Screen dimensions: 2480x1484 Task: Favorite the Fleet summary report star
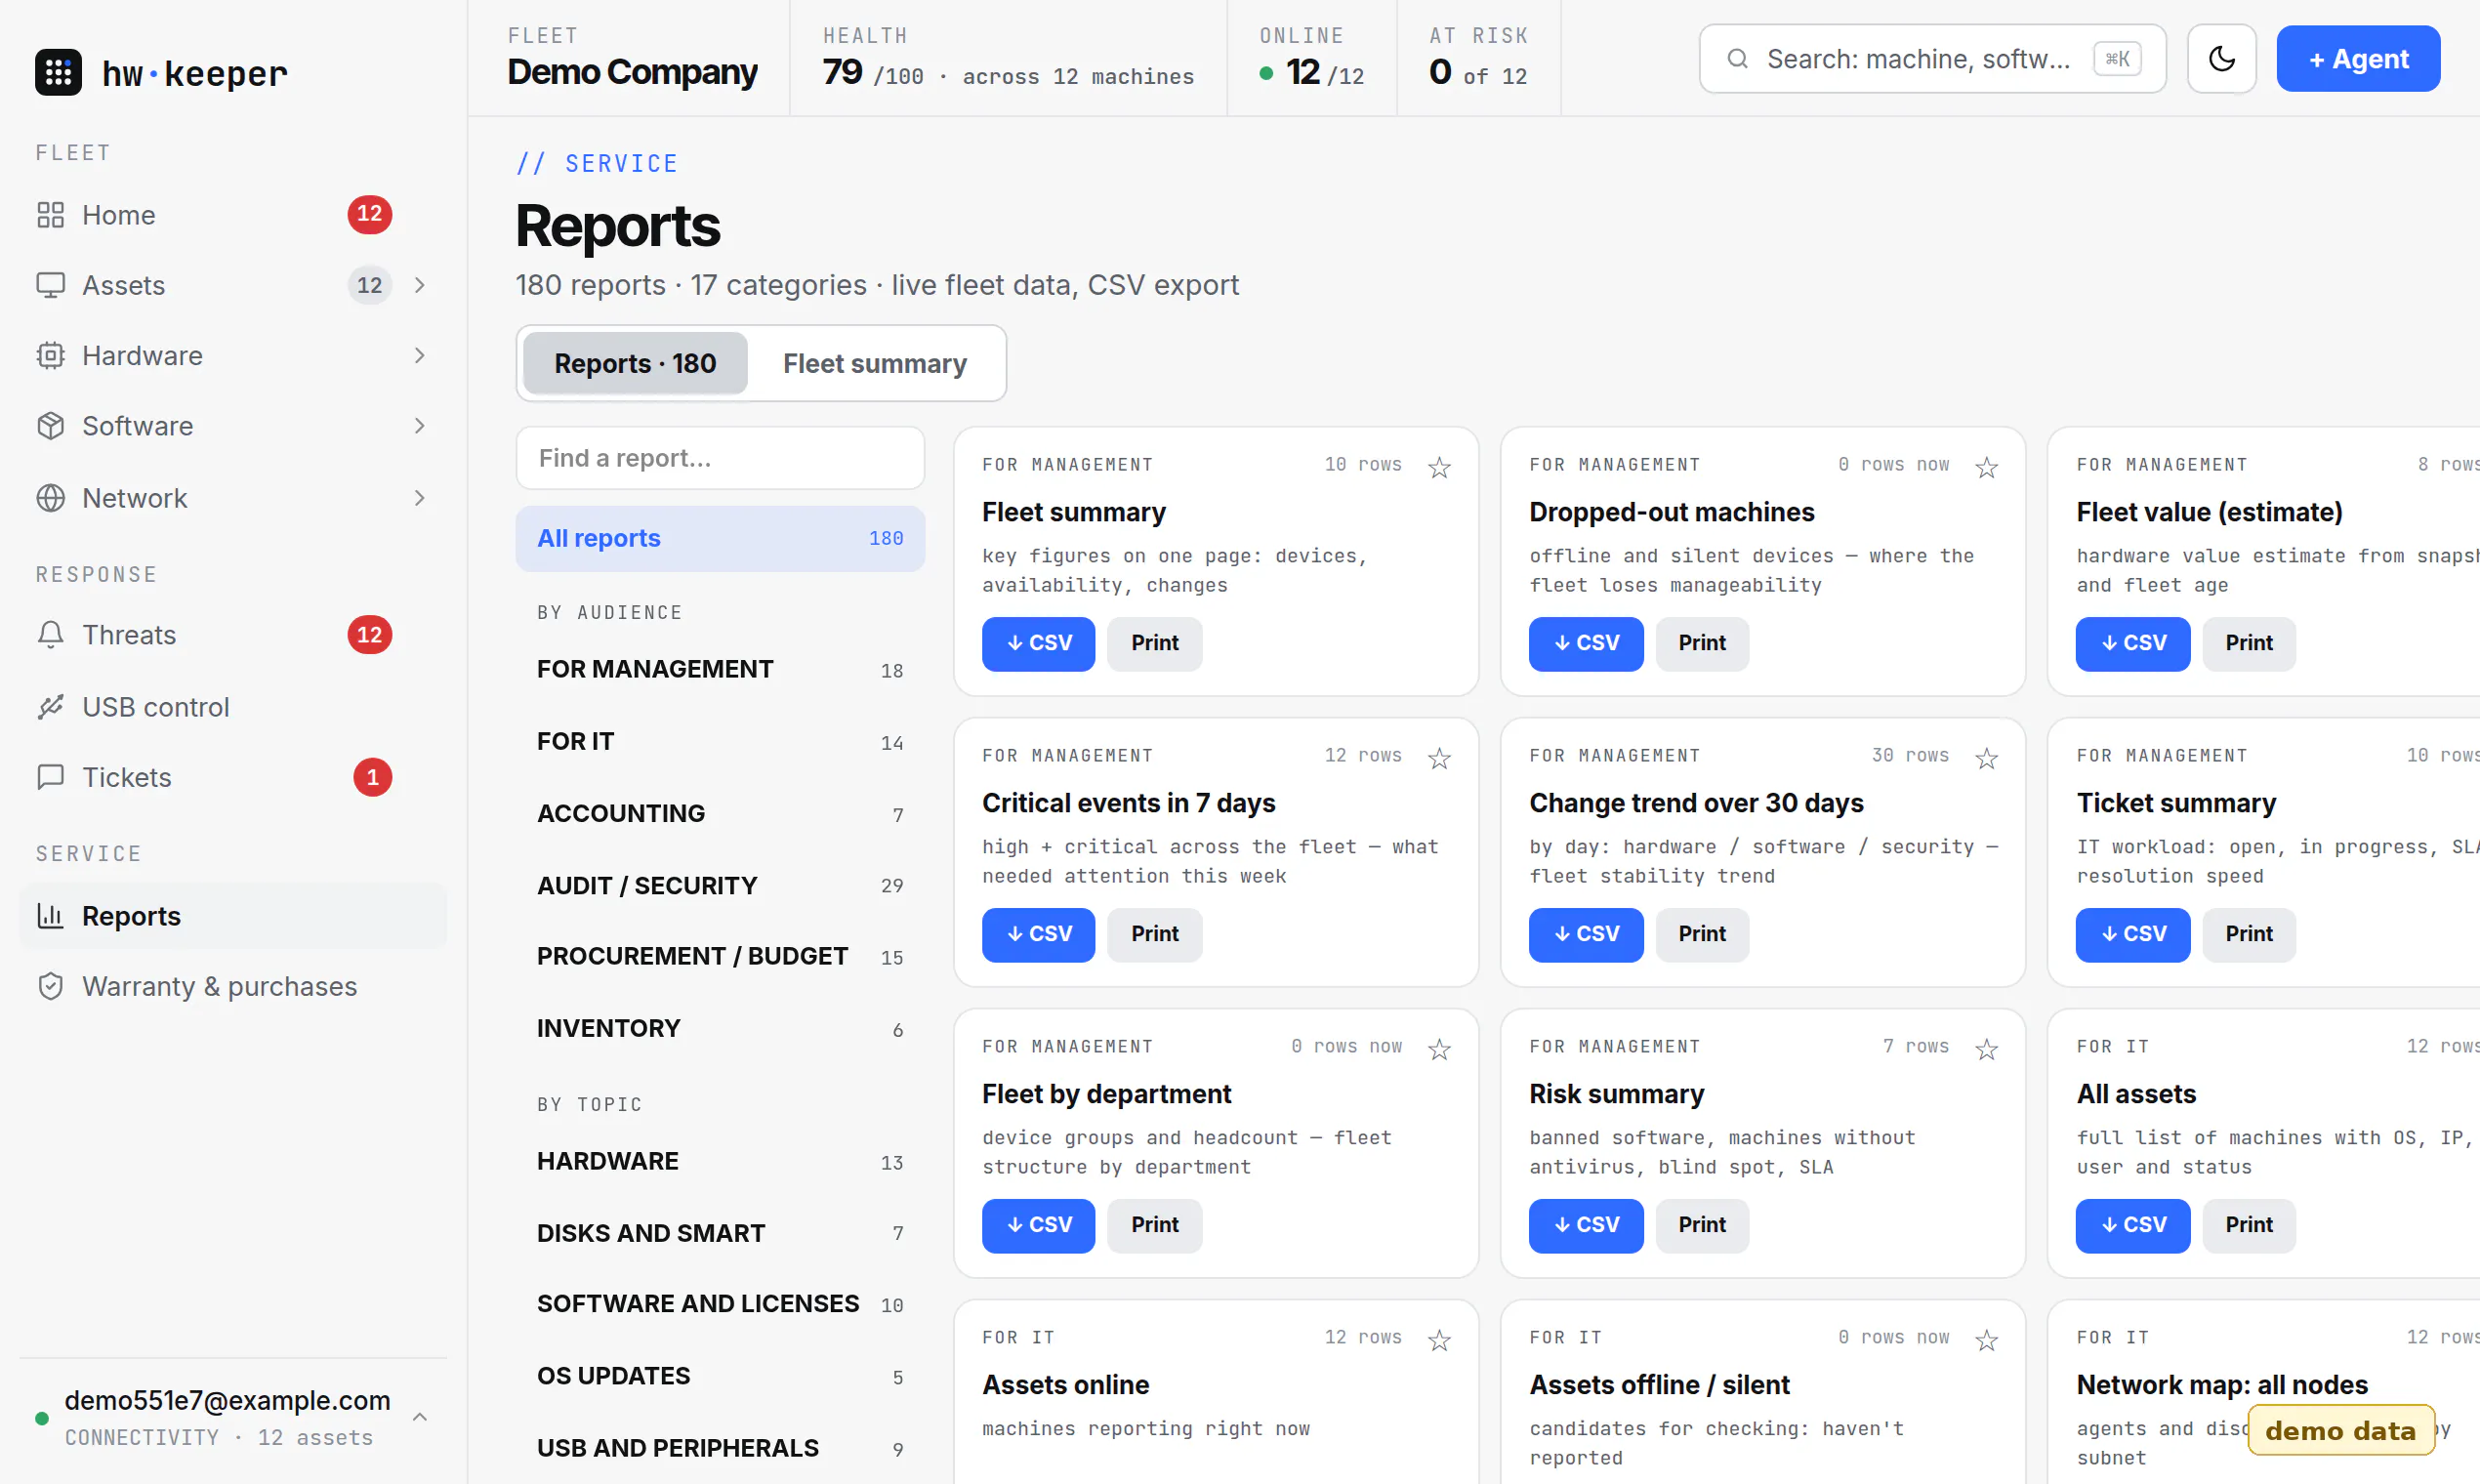[1439, 467]
